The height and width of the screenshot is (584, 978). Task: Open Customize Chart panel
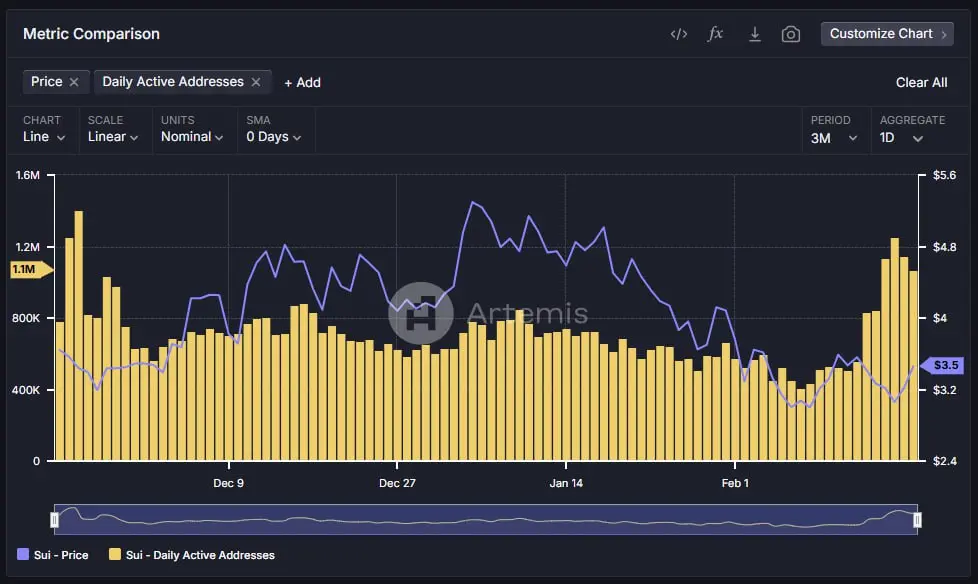click(x=888, y=34)
